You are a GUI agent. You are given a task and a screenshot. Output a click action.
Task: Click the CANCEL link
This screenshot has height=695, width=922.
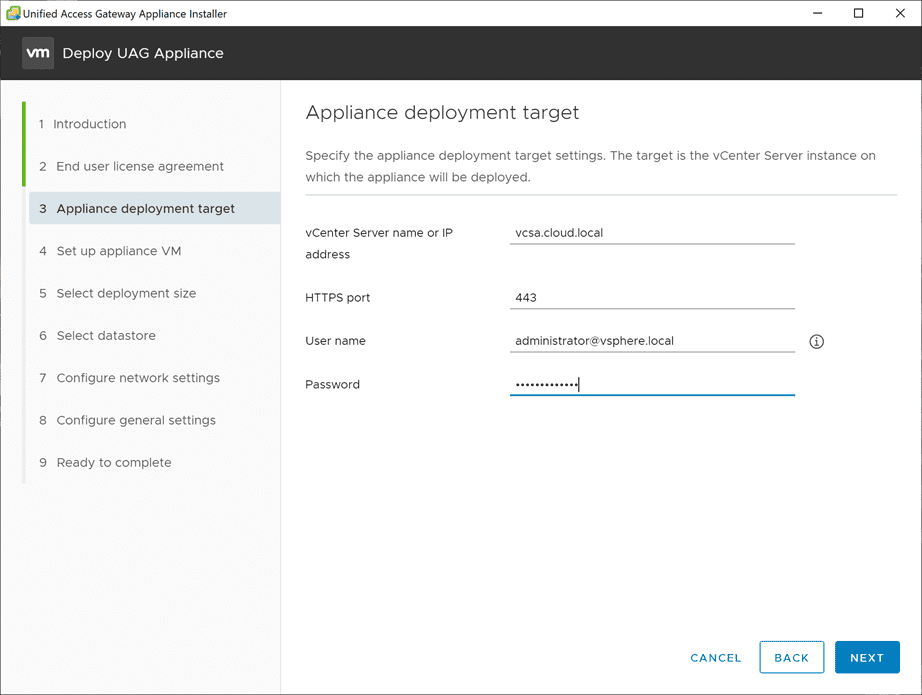(x=715, y=657)
